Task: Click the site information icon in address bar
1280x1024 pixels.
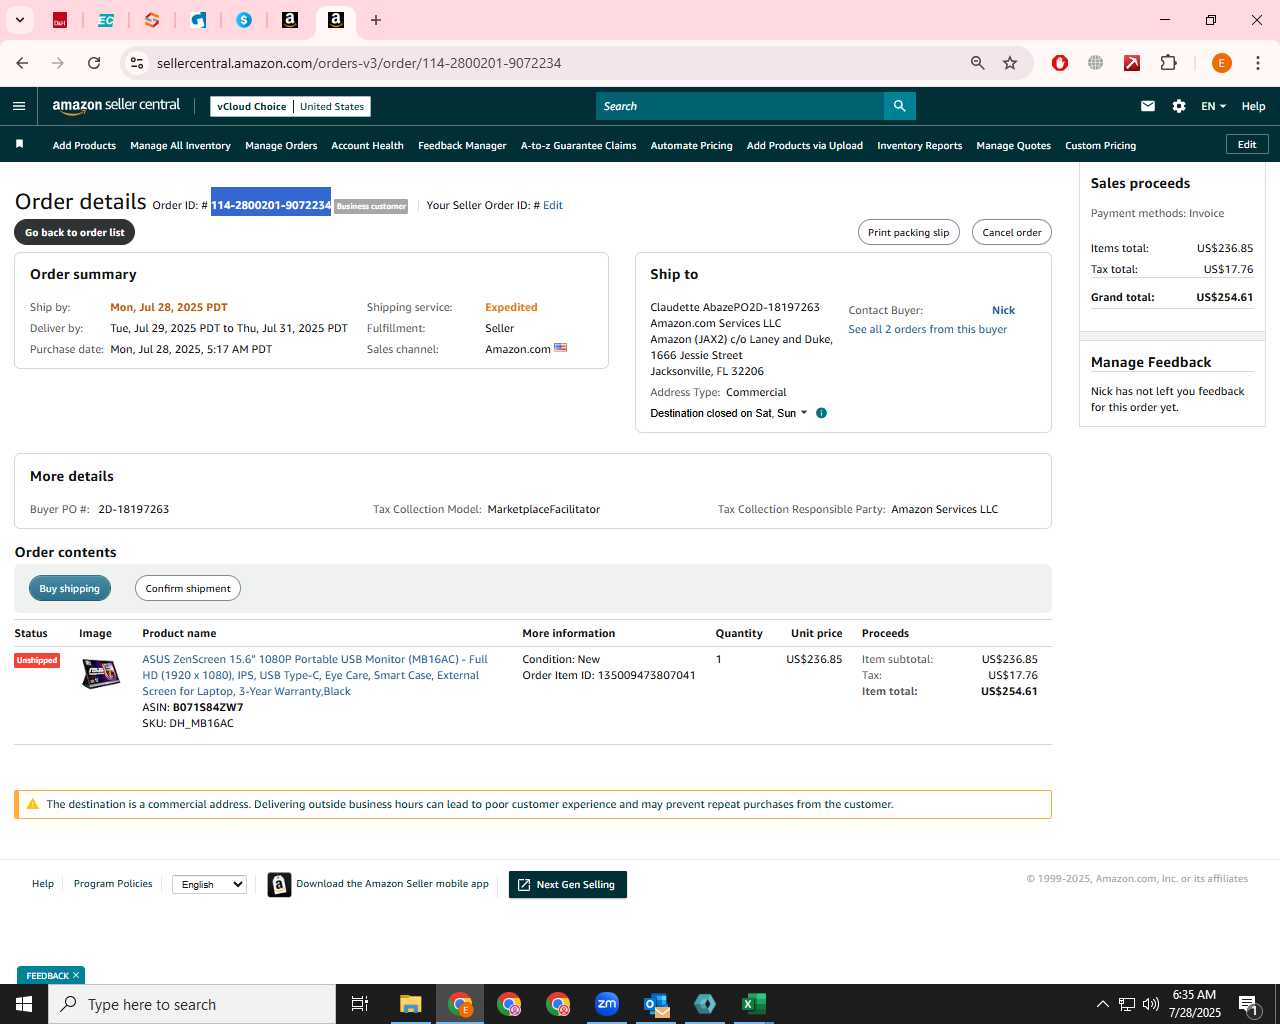Action: [x=137, y=63]
